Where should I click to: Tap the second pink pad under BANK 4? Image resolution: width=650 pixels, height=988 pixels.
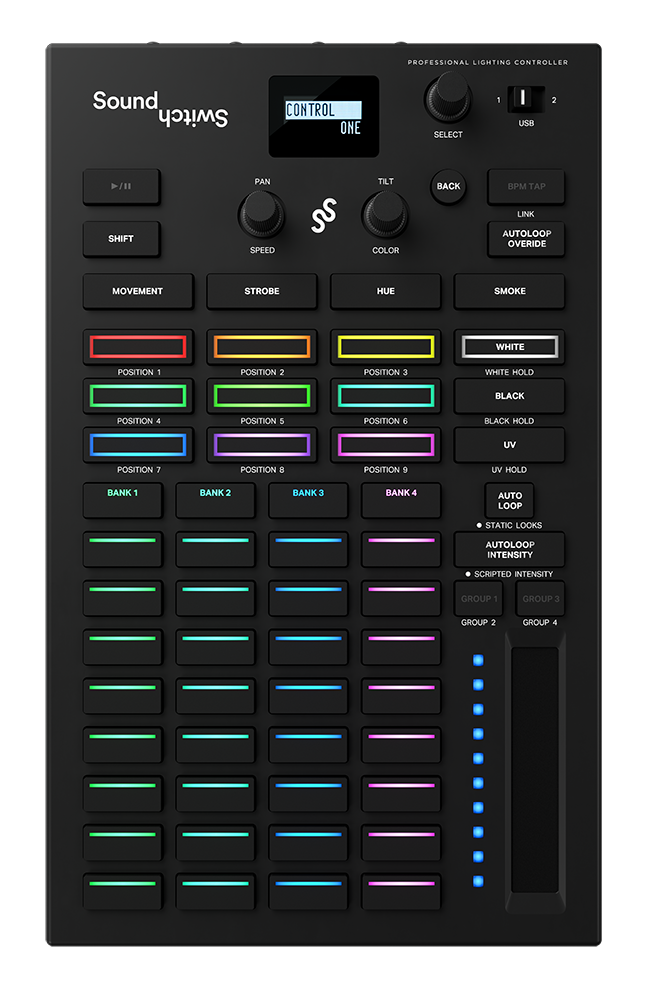[x=401, y=599]
